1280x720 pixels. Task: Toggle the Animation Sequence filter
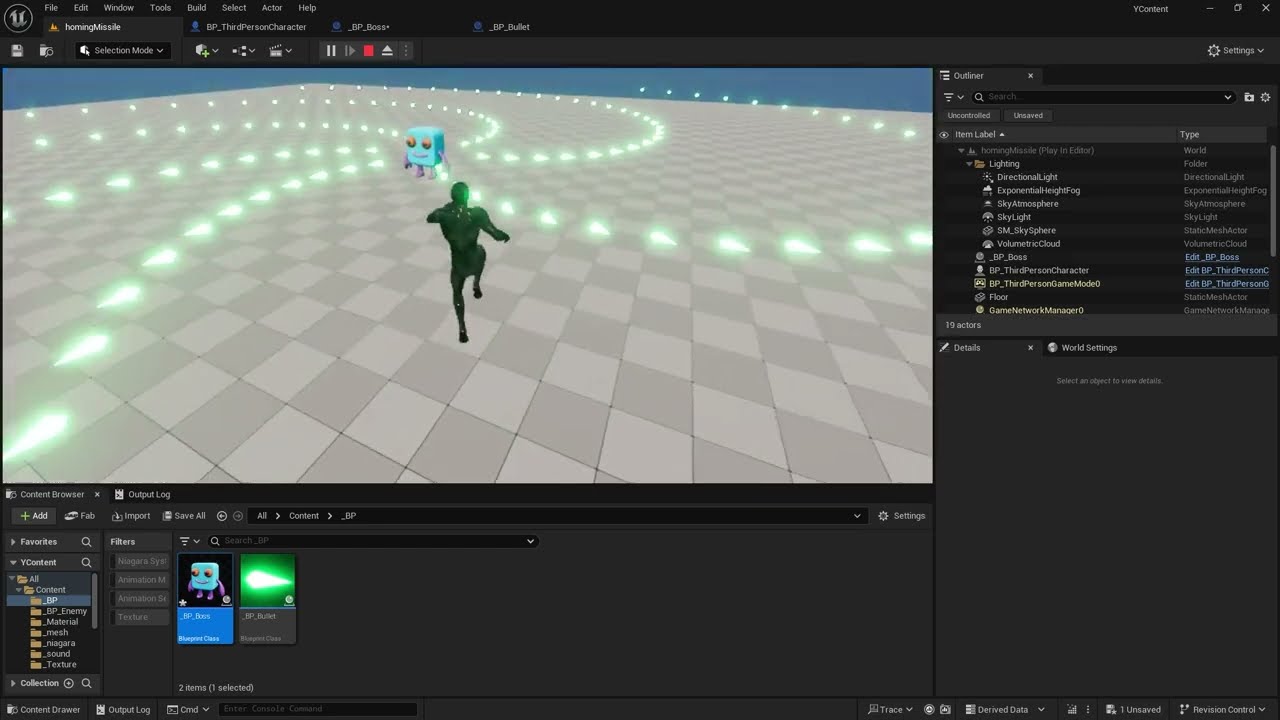[x=139, y=598]
